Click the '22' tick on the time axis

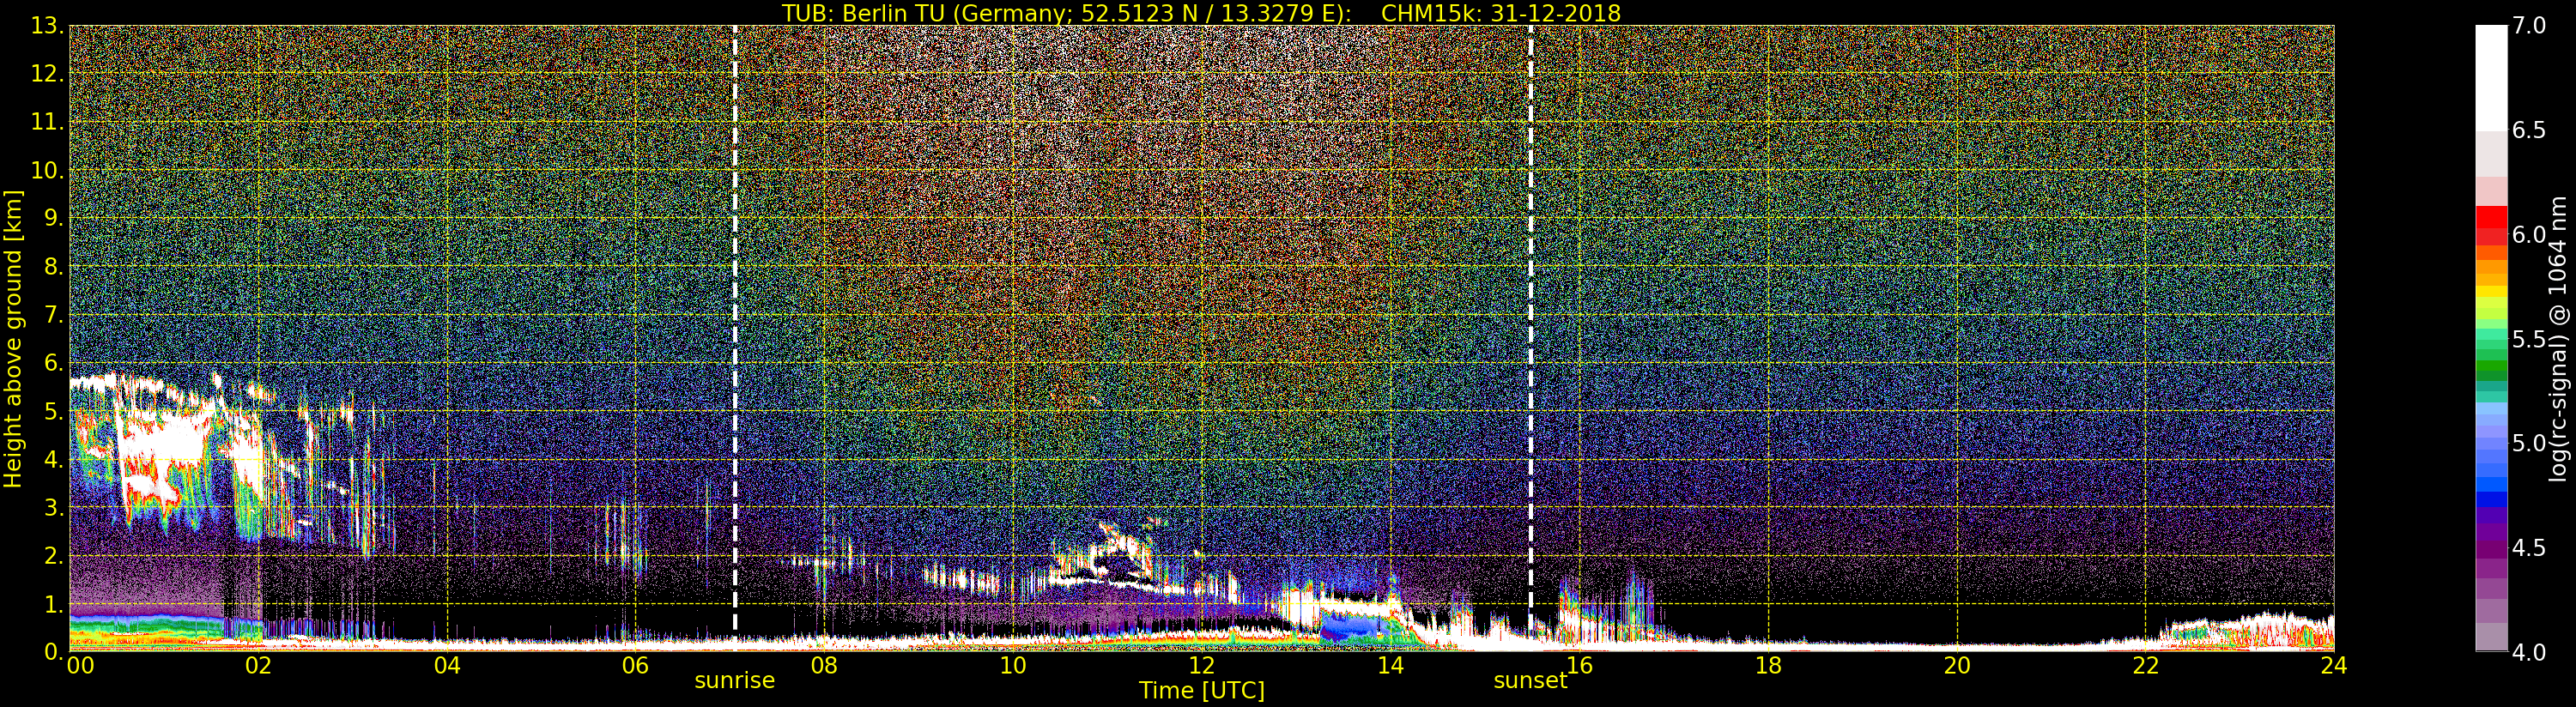(2145, 664)
